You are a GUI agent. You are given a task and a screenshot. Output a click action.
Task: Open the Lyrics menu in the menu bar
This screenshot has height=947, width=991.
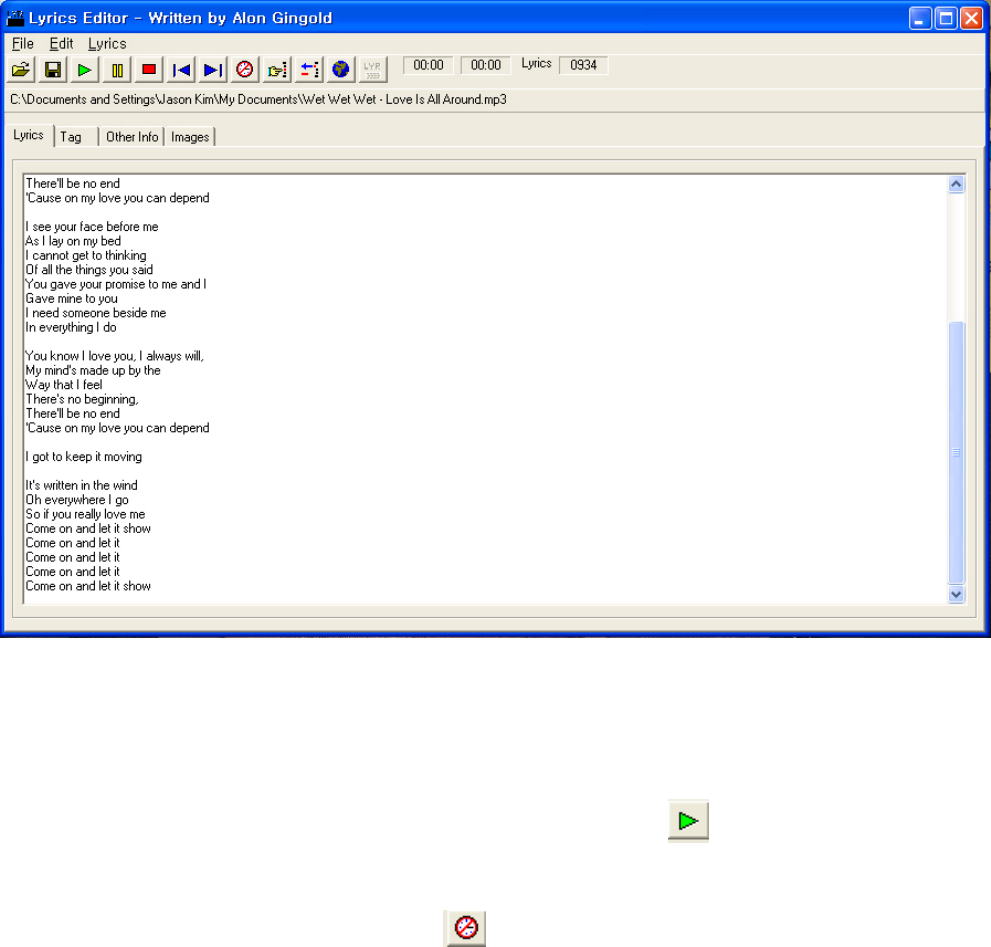(x=107, y=44)
